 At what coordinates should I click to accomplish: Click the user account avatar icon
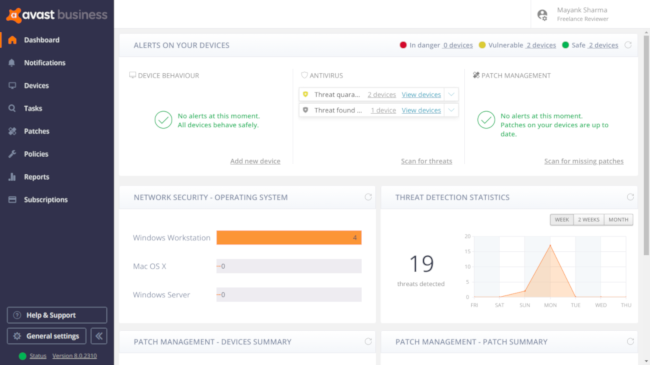pyautogui.click(x=542, y=15)
